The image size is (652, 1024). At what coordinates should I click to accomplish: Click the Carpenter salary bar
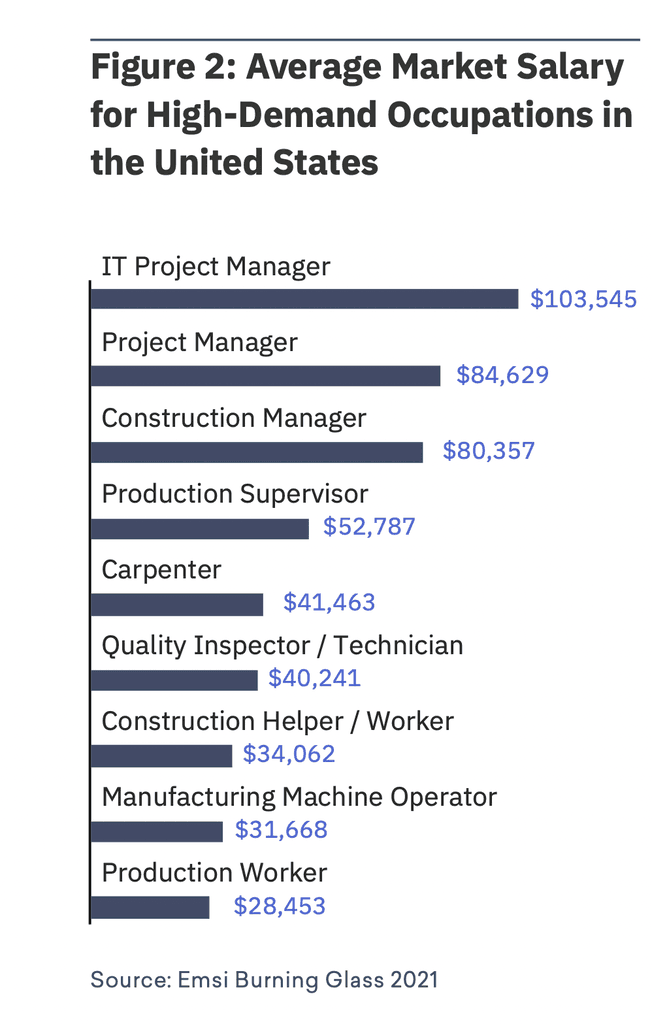[177, 604]
